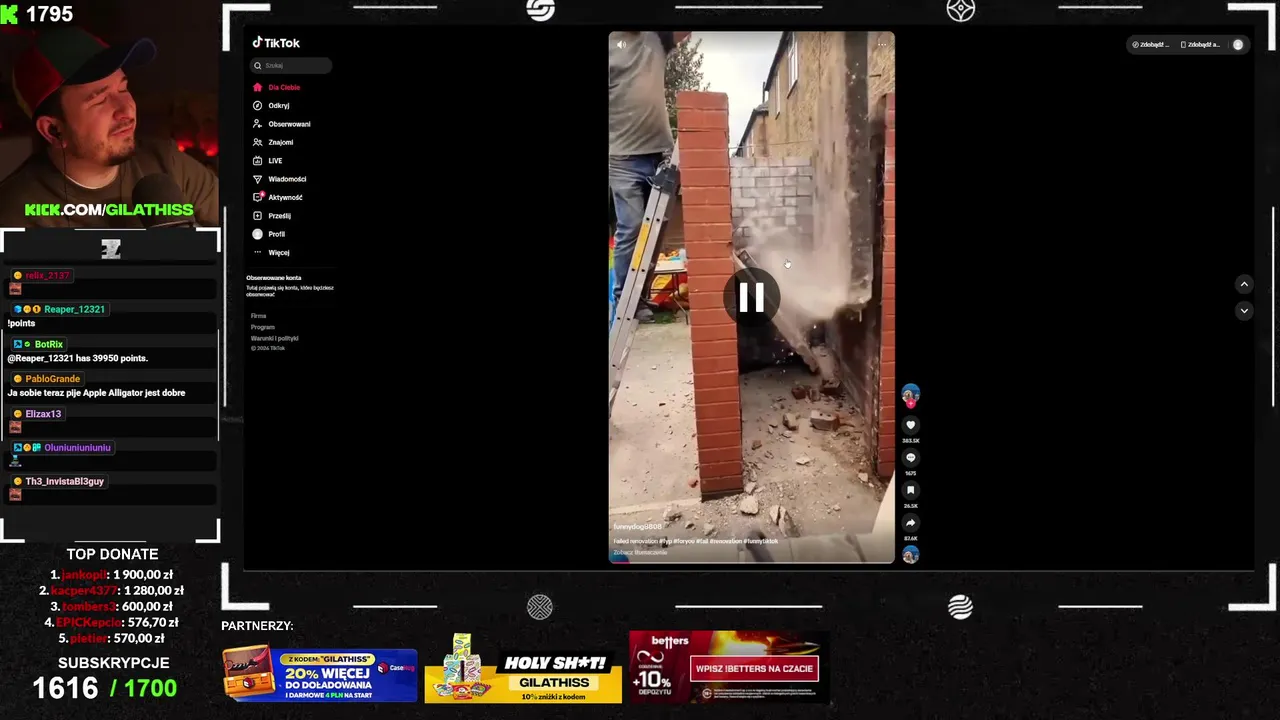Mute the video with the speaker icon
This screenshot has height=720, width=1280.
(x=621, y=44)
